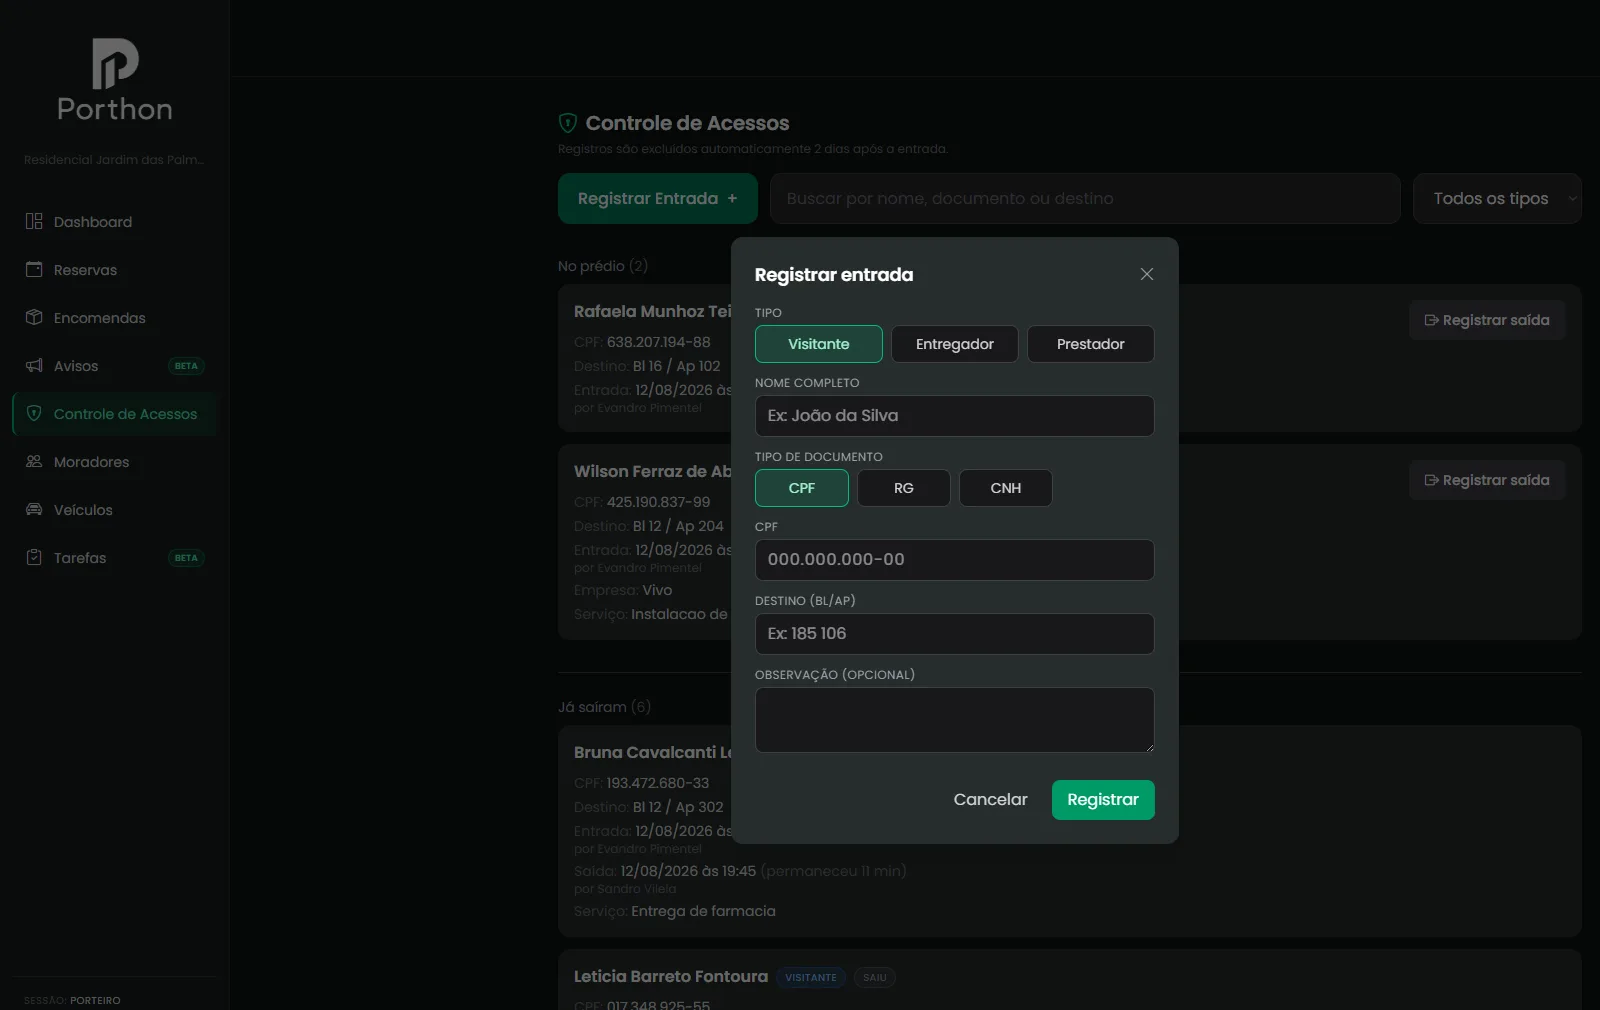Choose RG document type
This screenshot has height=1010, width=1600.
coord(904,488)
